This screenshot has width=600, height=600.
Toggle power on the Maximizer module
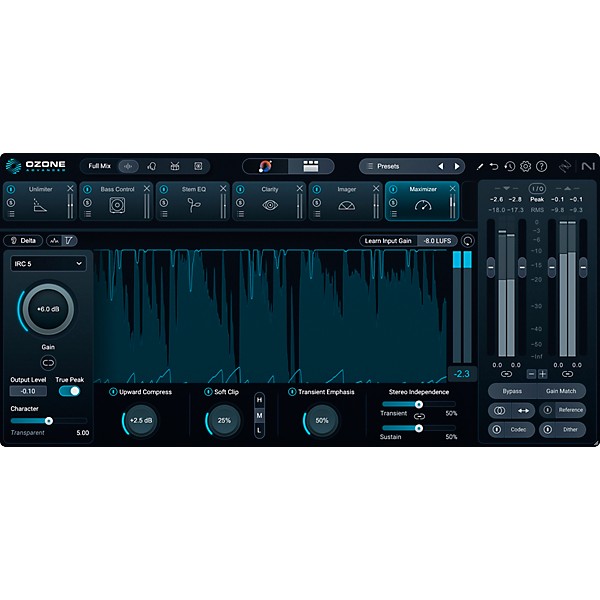(x=393, y=189)
